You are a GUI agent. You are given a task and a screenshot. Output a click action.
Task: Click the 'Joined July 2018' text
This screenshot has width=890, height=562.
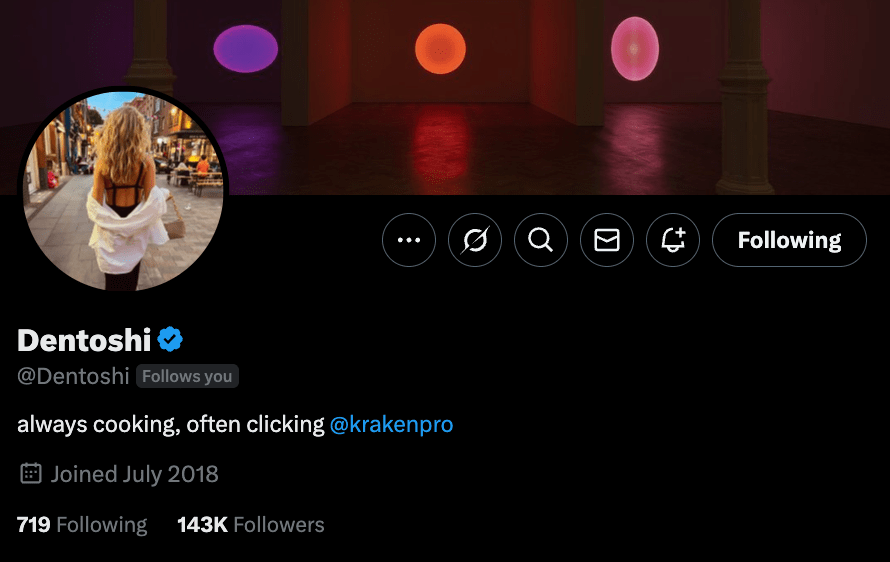[135, 473]
